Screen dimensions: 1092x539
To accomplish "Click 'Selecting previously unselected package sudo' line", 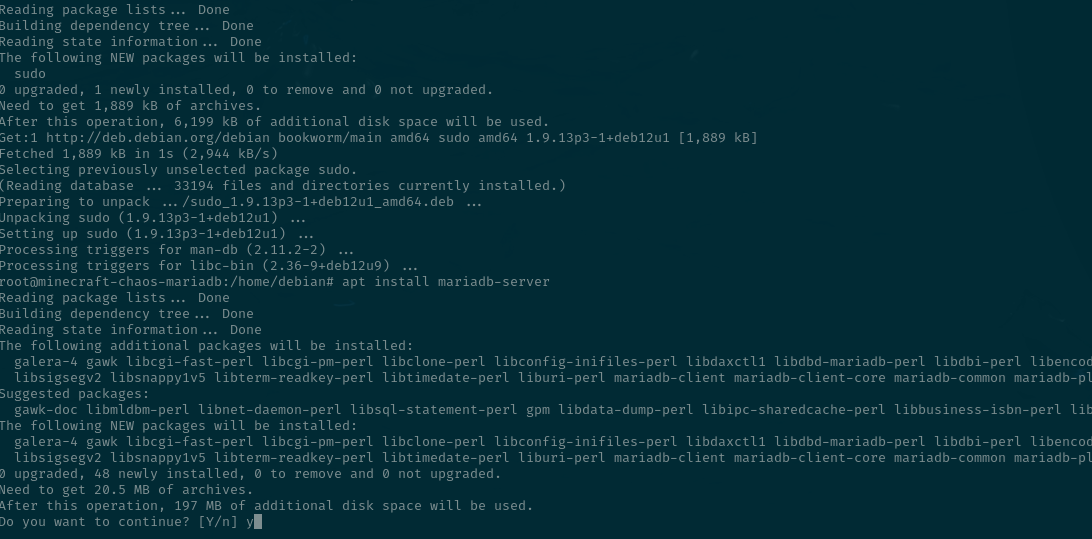I will (x=178, y=170).
